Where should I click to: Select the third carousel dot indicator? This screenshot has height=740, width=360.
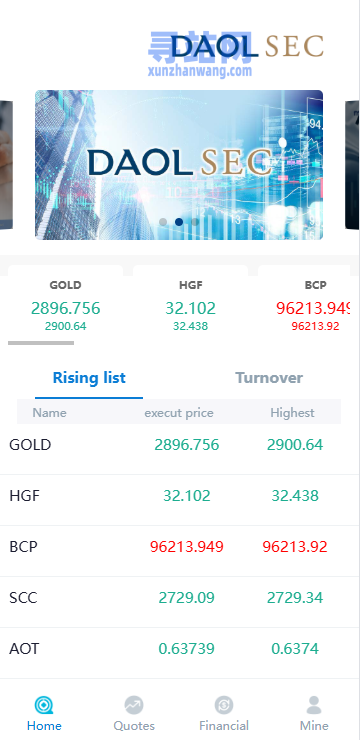[x=195, y=222]
